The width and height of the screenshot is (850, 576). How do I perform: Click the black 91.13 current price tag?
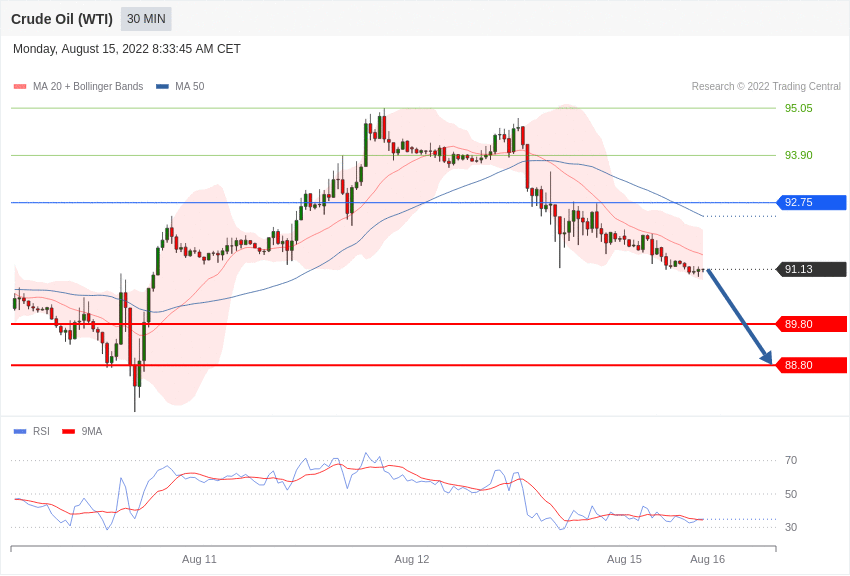[x=812, y=269]
